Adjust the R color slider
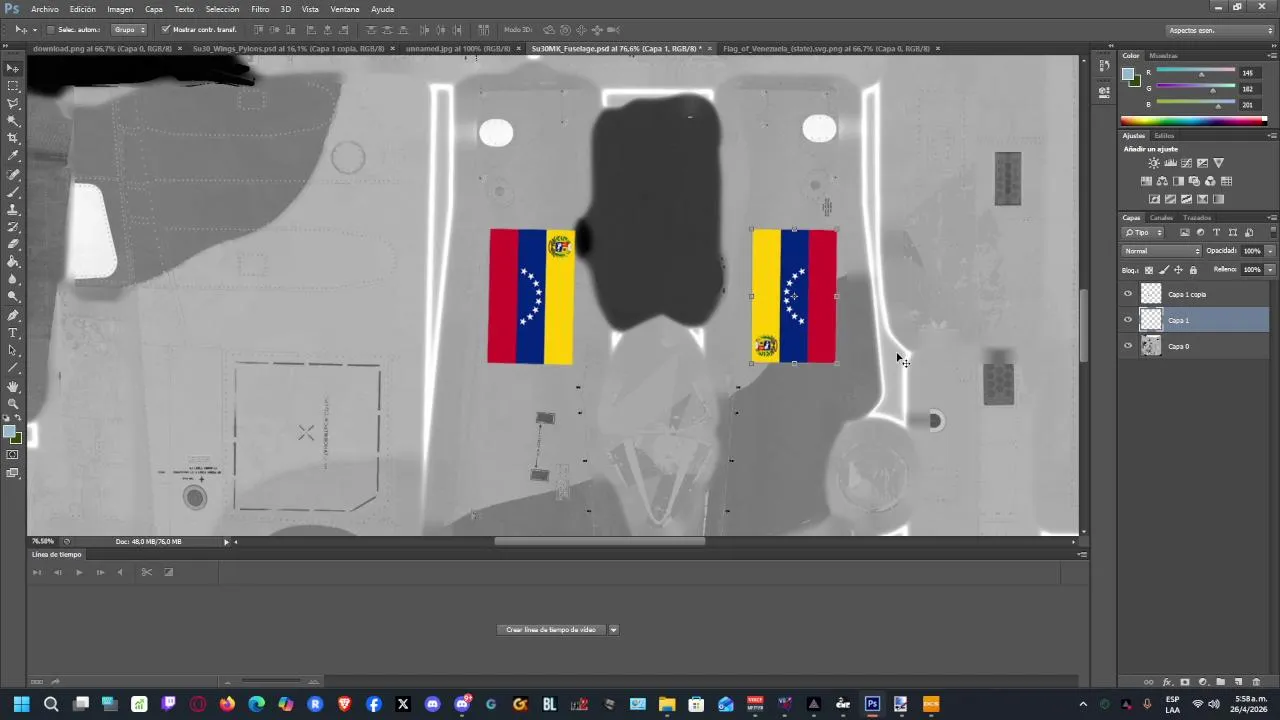Image resolution: width=1280 pixels, height=720 pixels. (x=1201, y=74)
